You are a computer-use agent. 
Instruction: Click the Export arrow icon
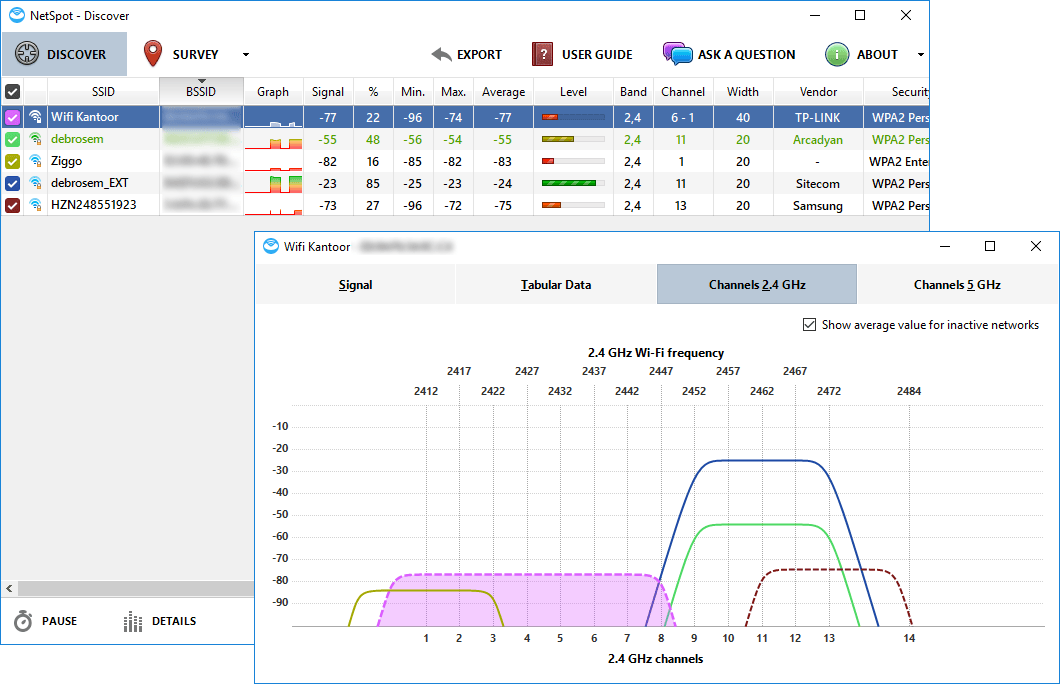click(441, 55)
